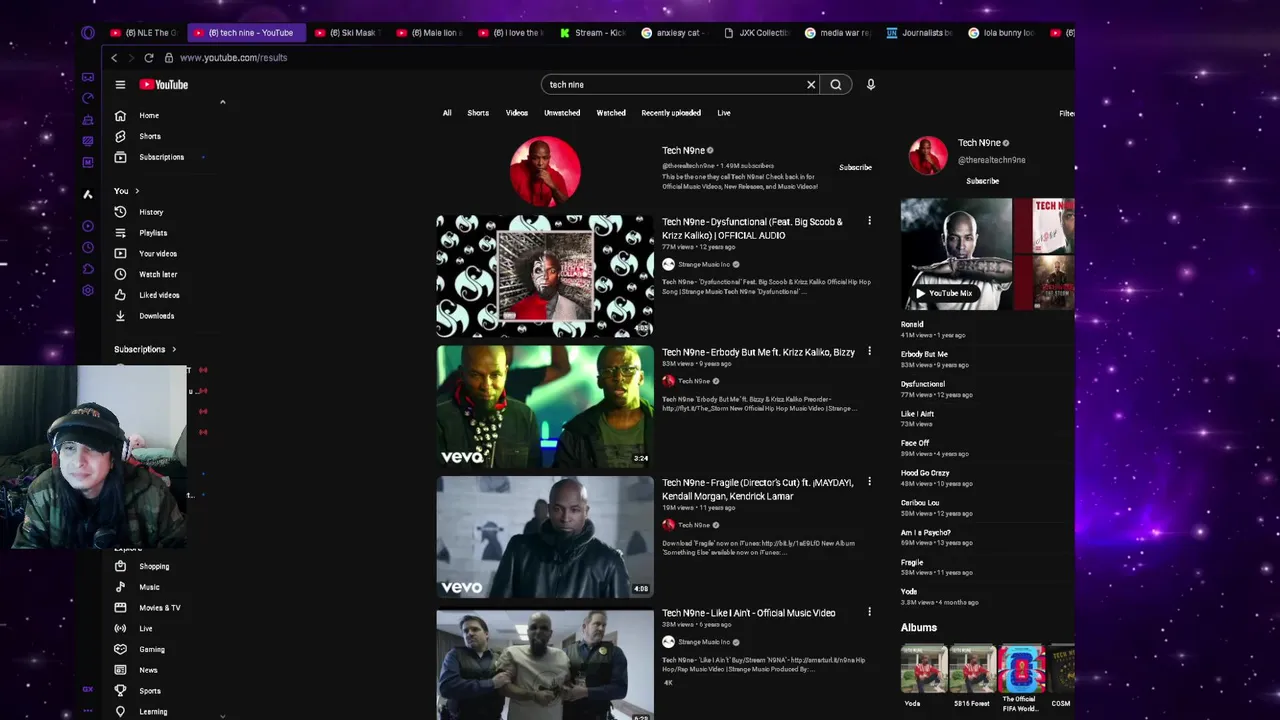
Task: Open the 5816 Forest album cover
Action: 971,669
